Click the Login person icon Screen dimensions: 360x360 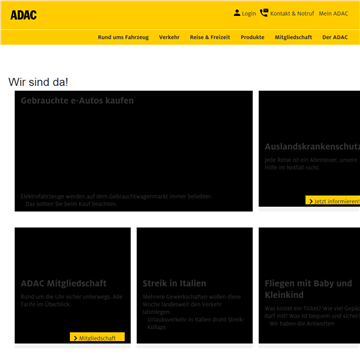tap(237, 13)
